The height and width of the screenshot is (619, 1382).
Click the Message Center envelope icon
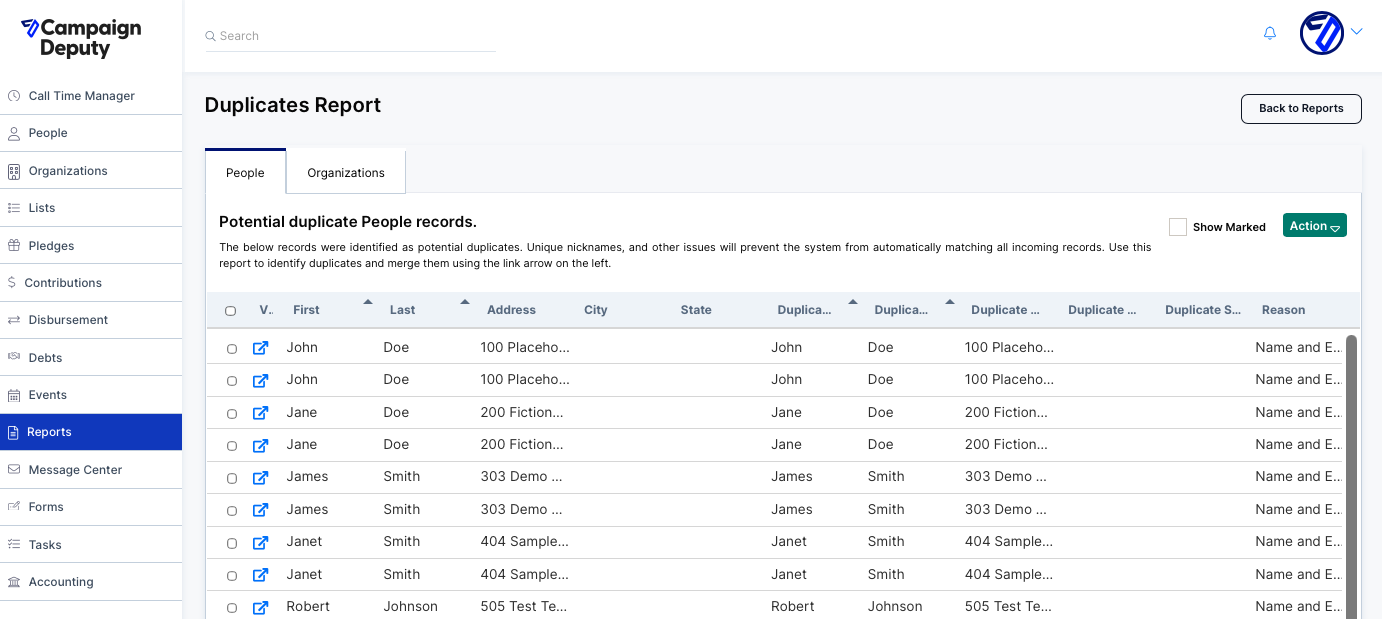tap(14, 470)
